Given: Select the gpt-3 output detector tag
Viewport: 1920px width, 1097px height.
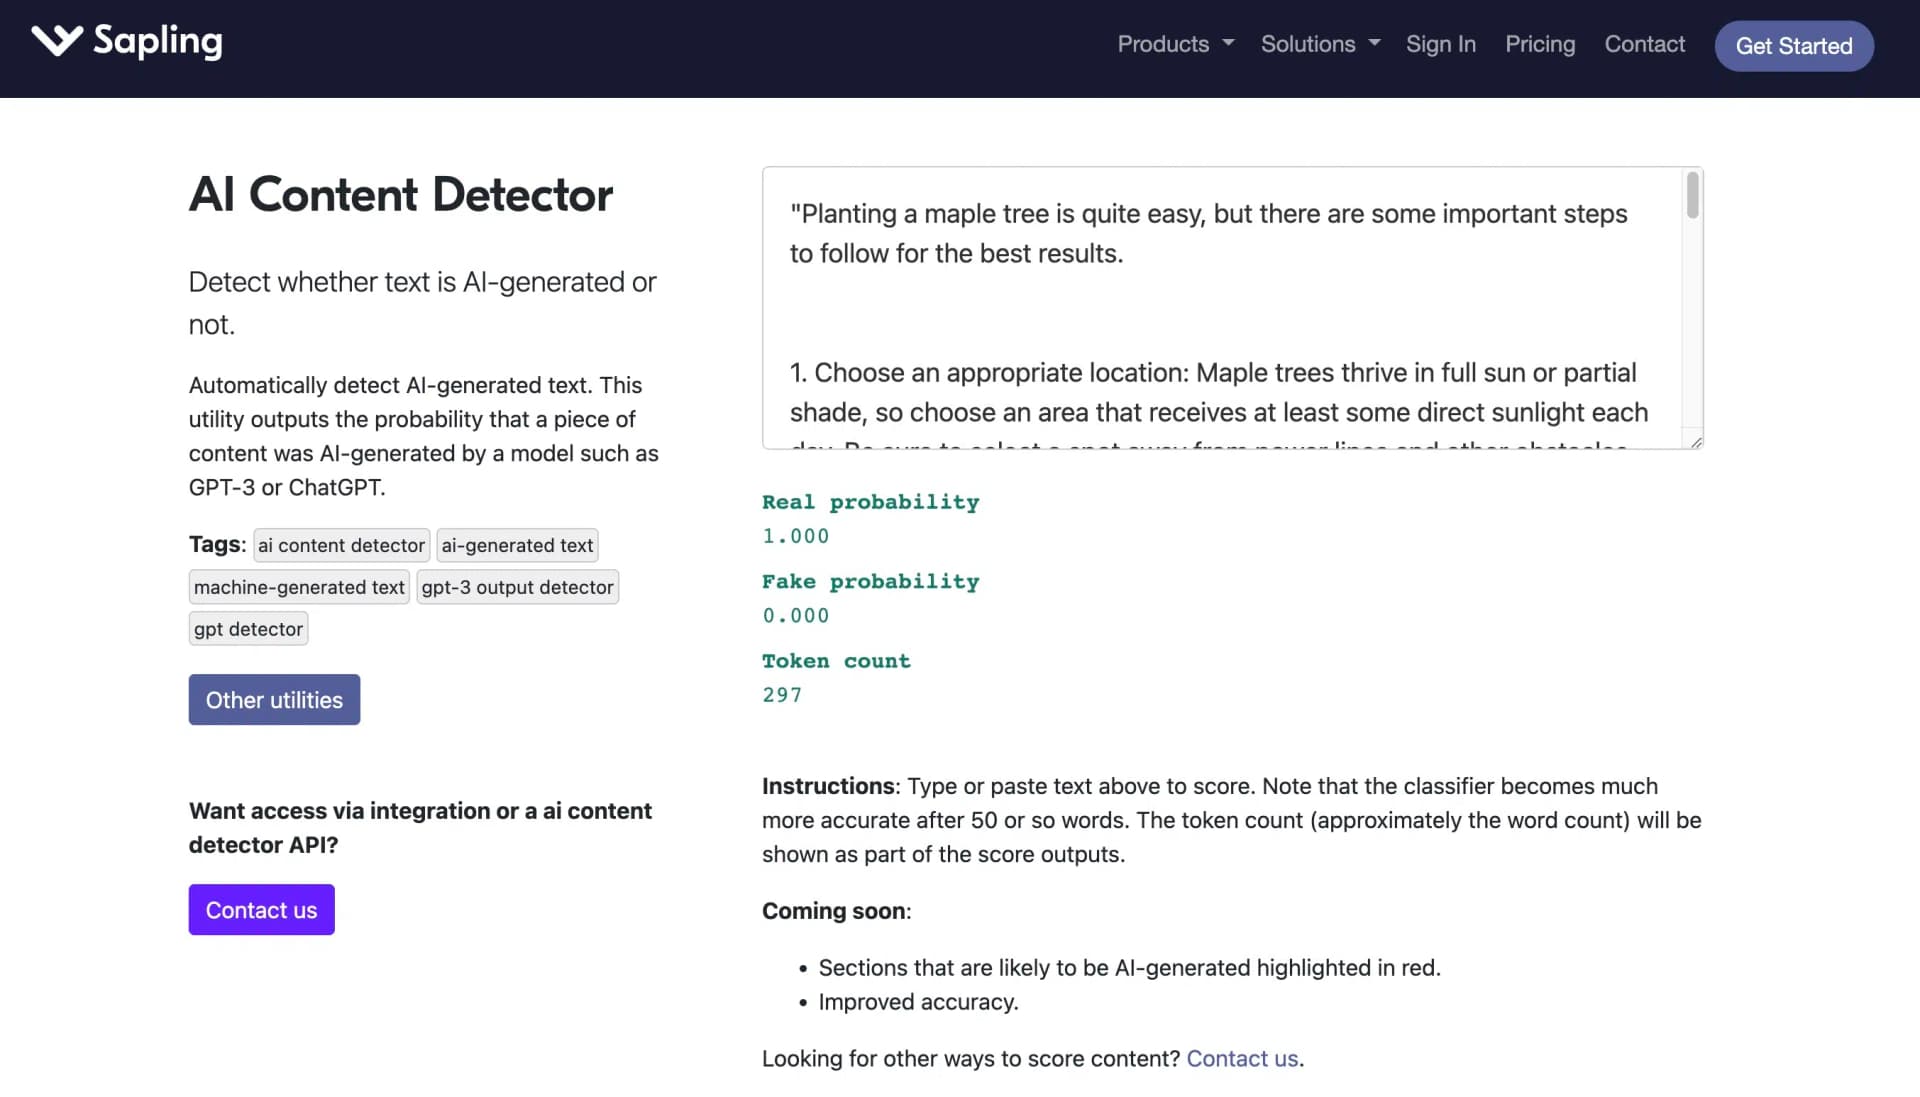Looking at the screenshot, I should [517, 587].
